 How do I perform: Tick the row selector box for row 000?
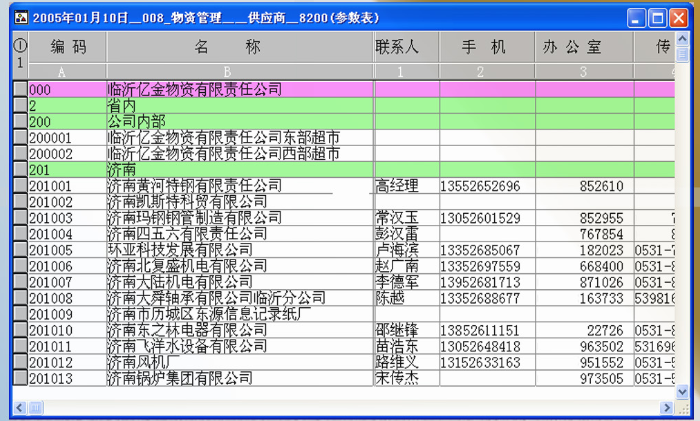pyautogui.click(x=19, y=89)
